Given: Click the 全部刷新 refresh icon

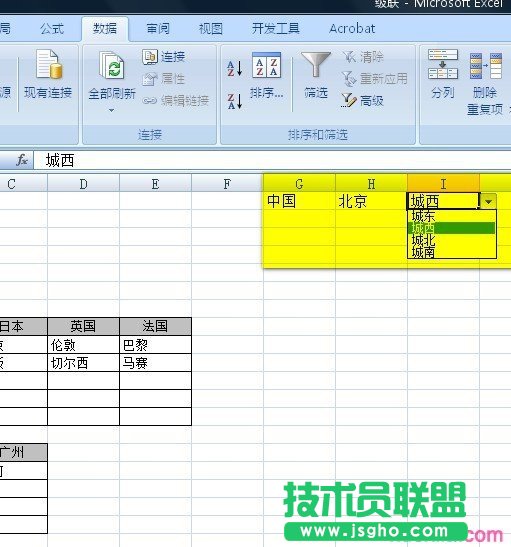Looking at the screenshot, I should click(x=111, y=65).
